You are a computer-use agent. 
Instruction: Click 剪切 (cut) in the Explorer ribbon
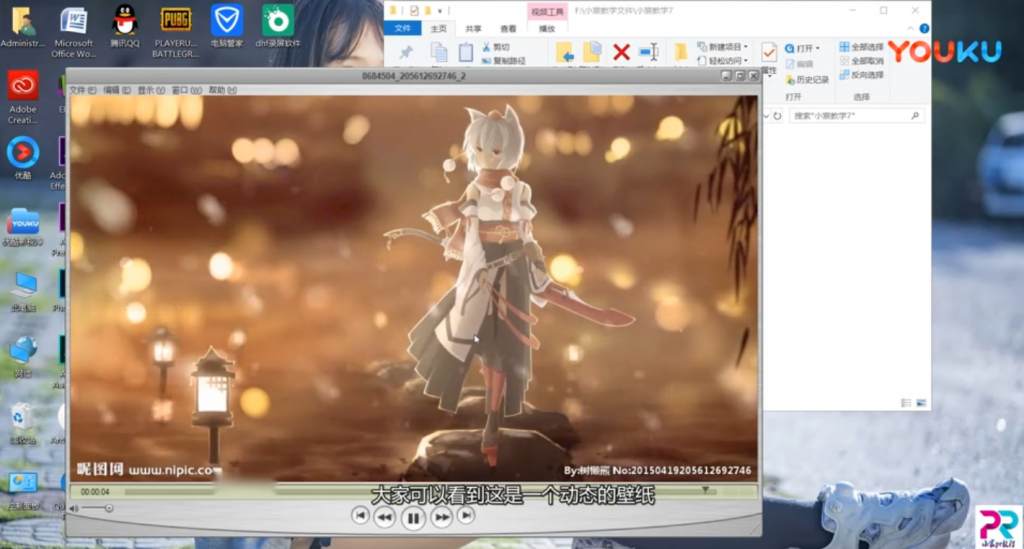point(496,47)
